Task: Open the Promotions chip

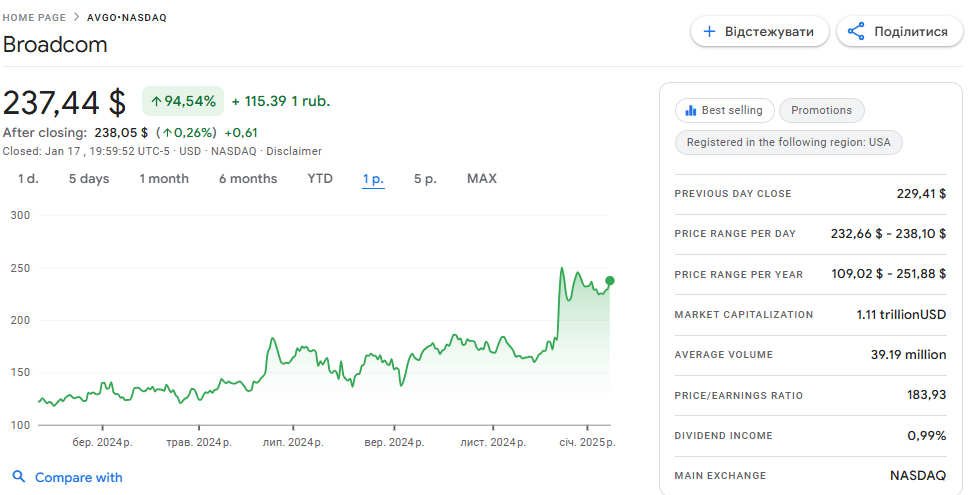Action: (822, 111)
